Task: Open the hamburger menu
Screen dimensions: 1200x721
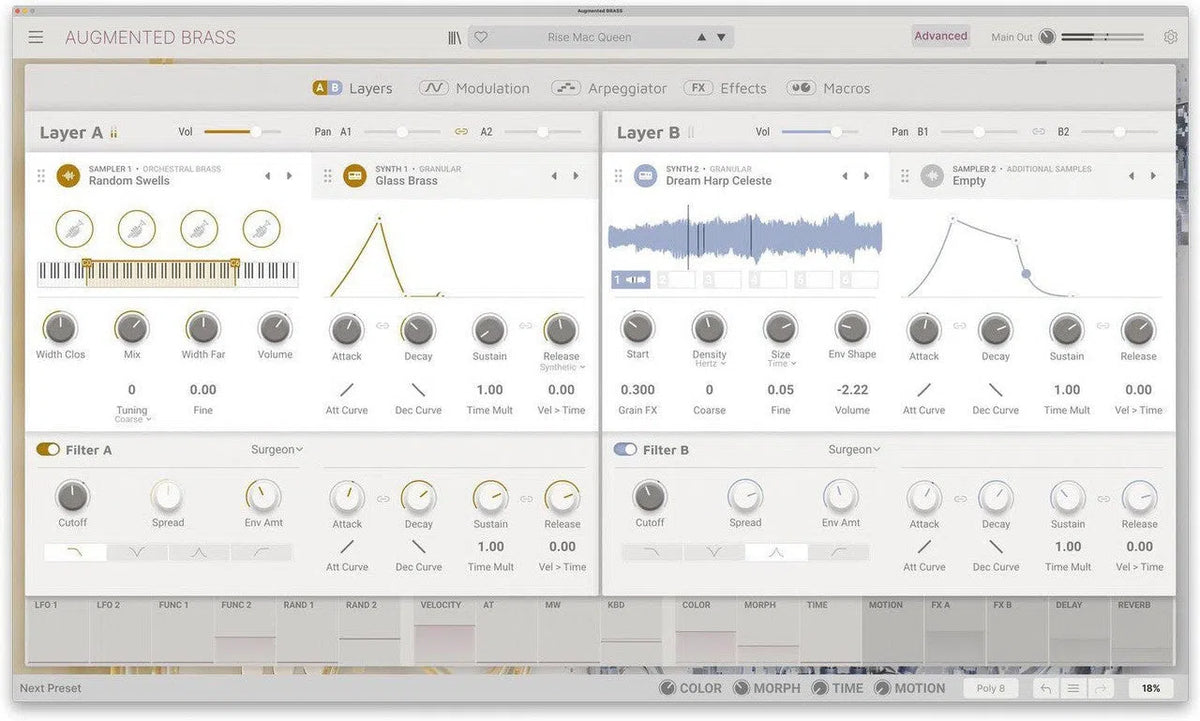Action: (35, 36)
